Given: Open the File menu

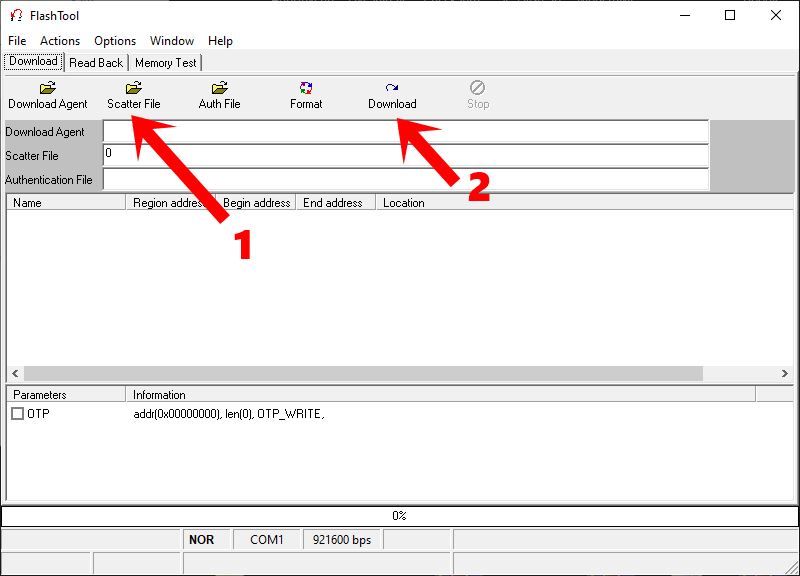Looking at the screenshot, I should [17, 41].
